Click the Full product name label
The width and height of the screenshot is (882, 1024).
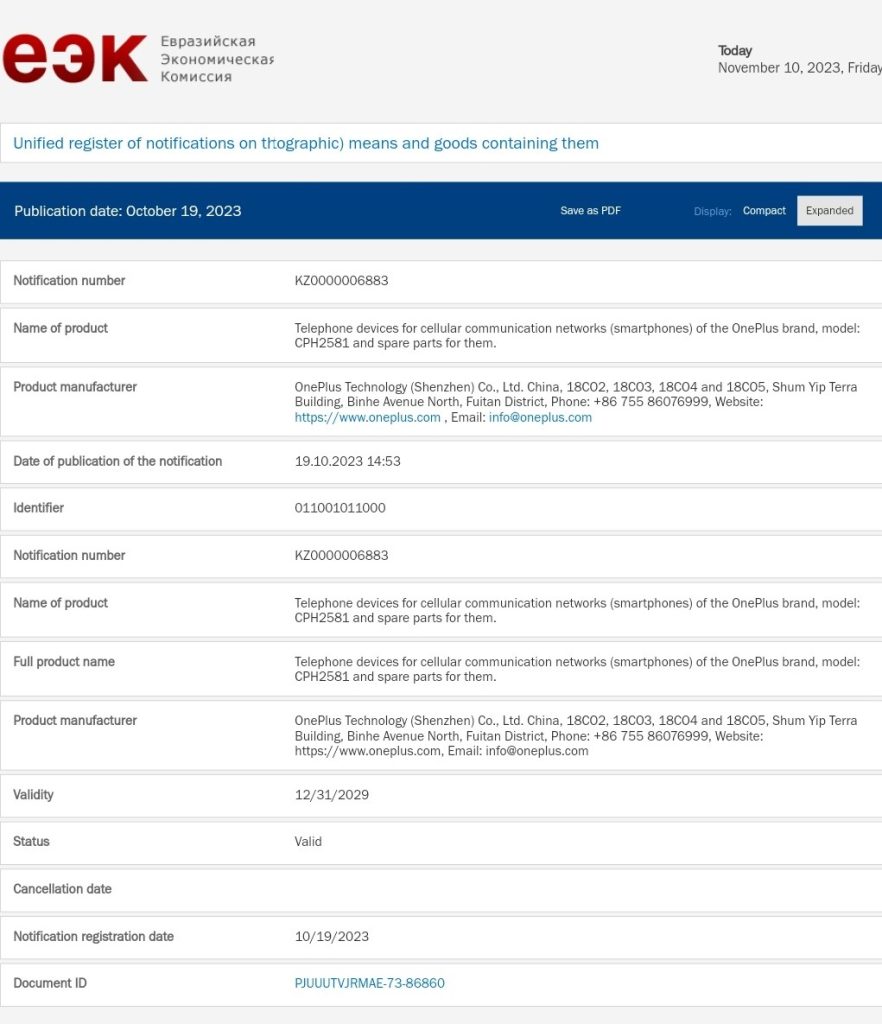64,662
